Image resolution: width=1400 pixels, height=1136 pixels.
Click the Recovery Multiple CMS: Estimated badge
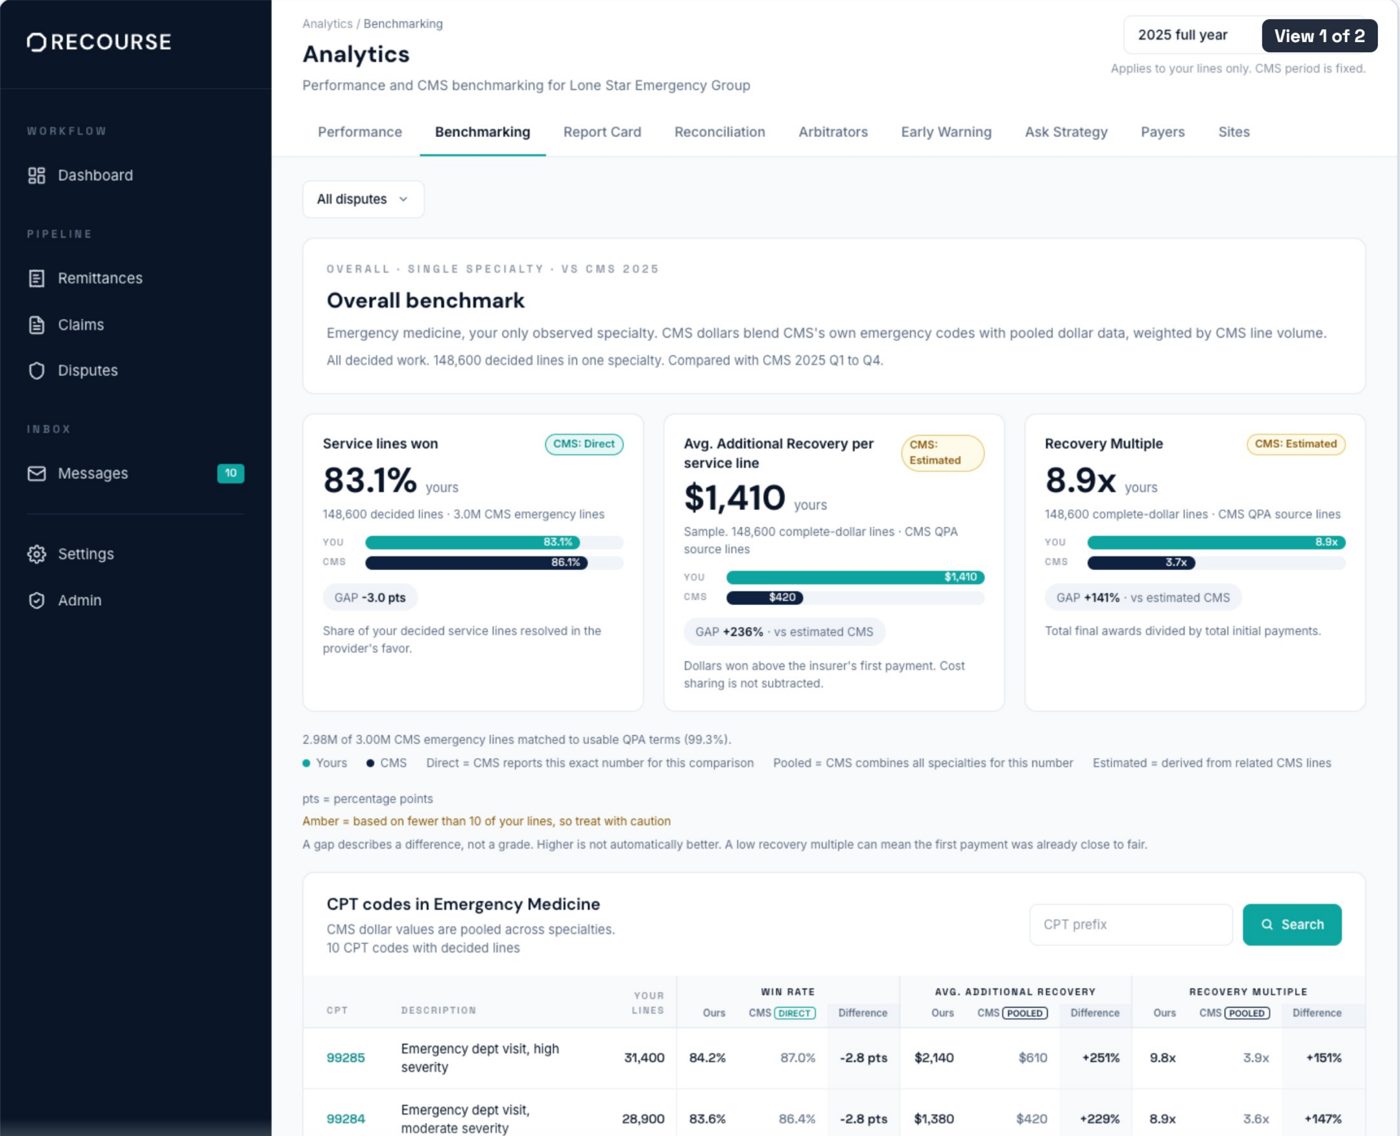(1296, 444)
